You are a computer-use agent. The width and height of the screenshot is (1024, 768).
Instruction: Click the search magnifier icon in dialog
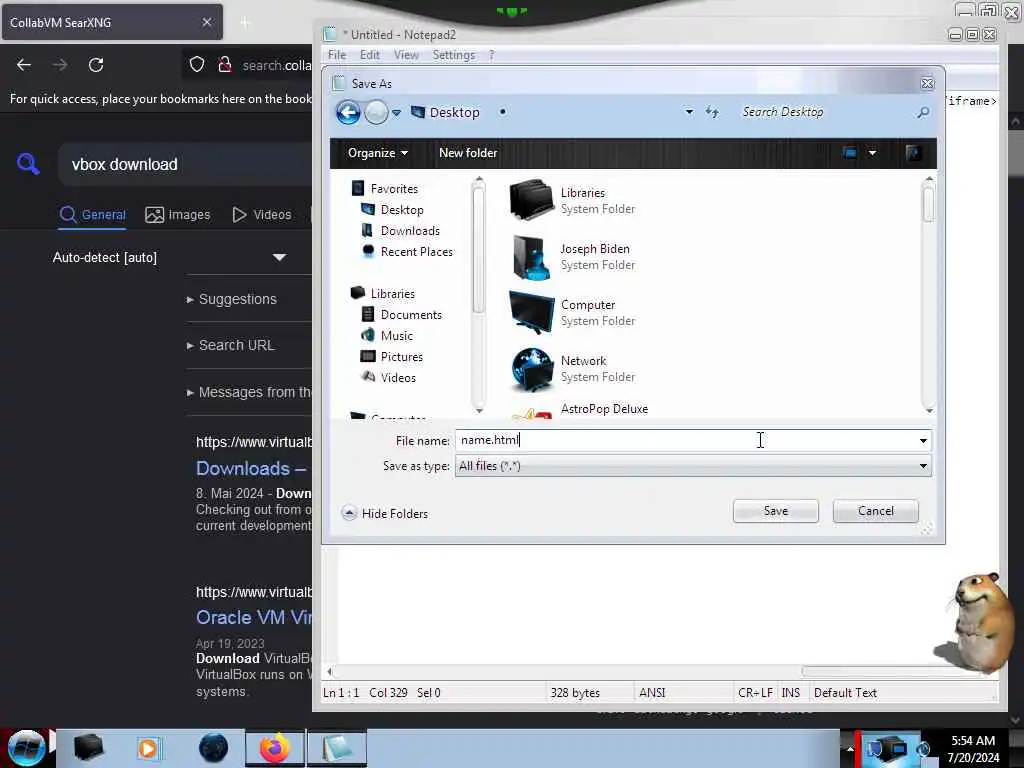coord(923,112)
